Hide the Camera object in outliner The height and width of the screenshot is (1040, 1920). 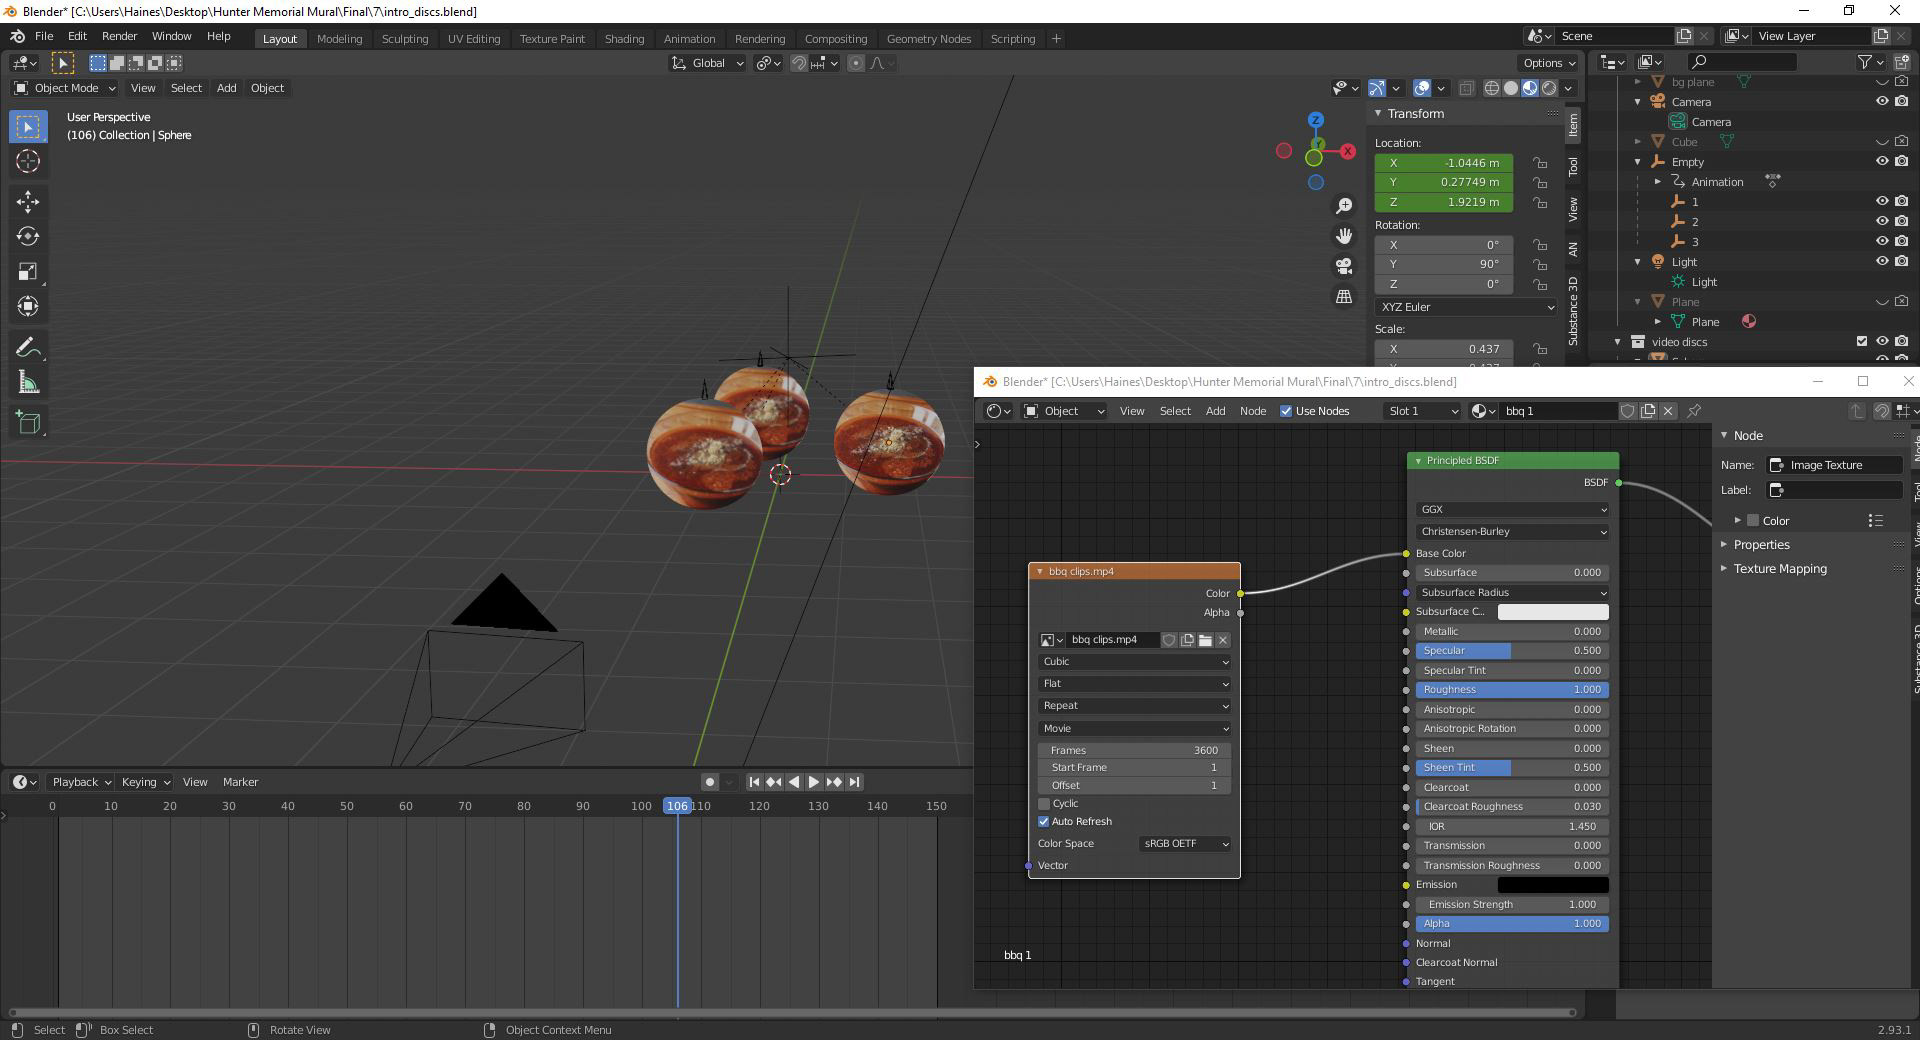click(1882, 102)
